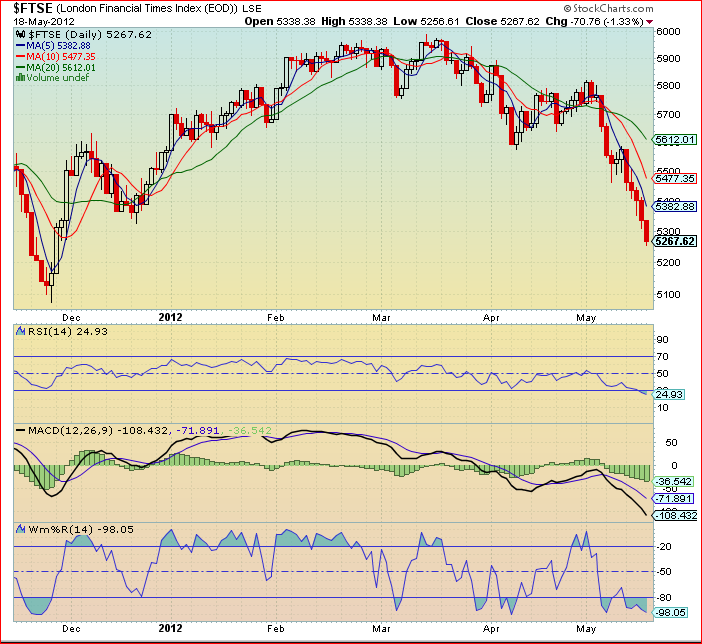Click the blue 5382.88 axis price tag
This screenshot has height=644, width=702.
point(675,206)
